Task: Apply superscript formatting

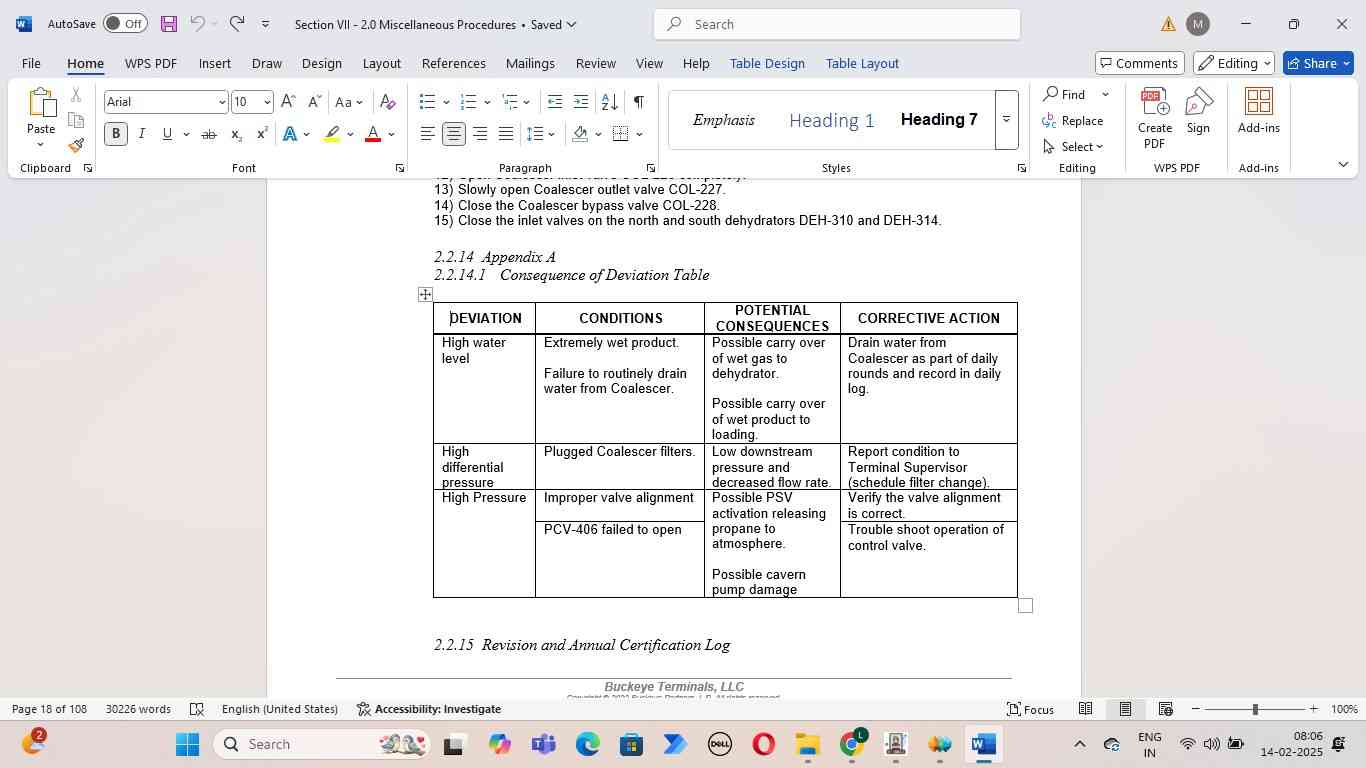Action: (x=262, y=134)
